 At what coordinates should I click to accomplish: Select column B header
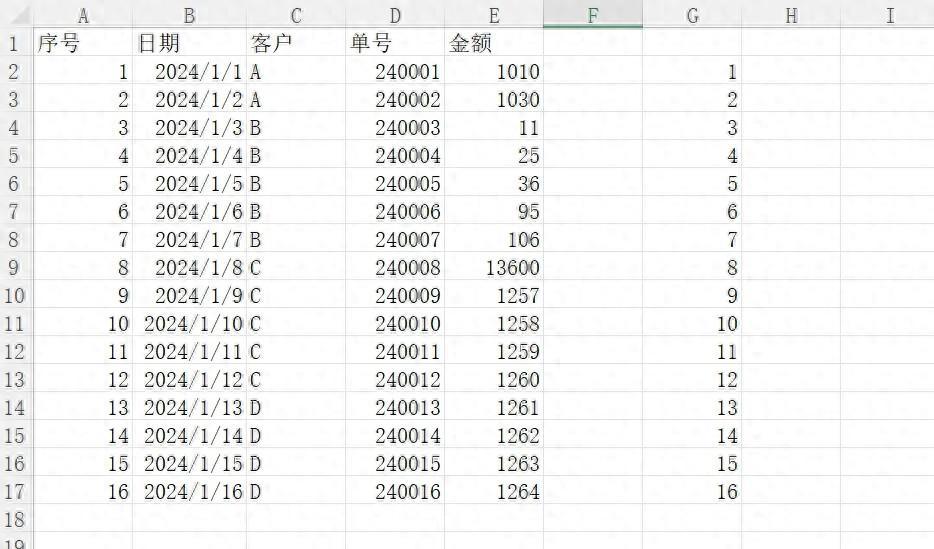tap(189, 15)
